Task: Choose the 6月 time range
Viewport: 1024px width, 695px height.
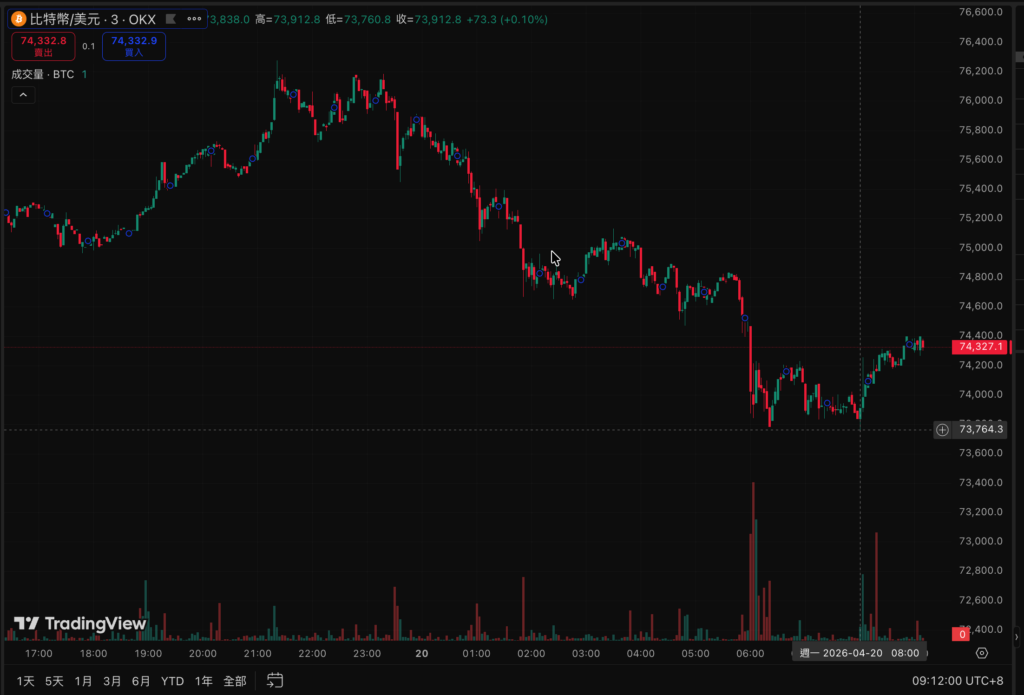Action: [141, 680]
